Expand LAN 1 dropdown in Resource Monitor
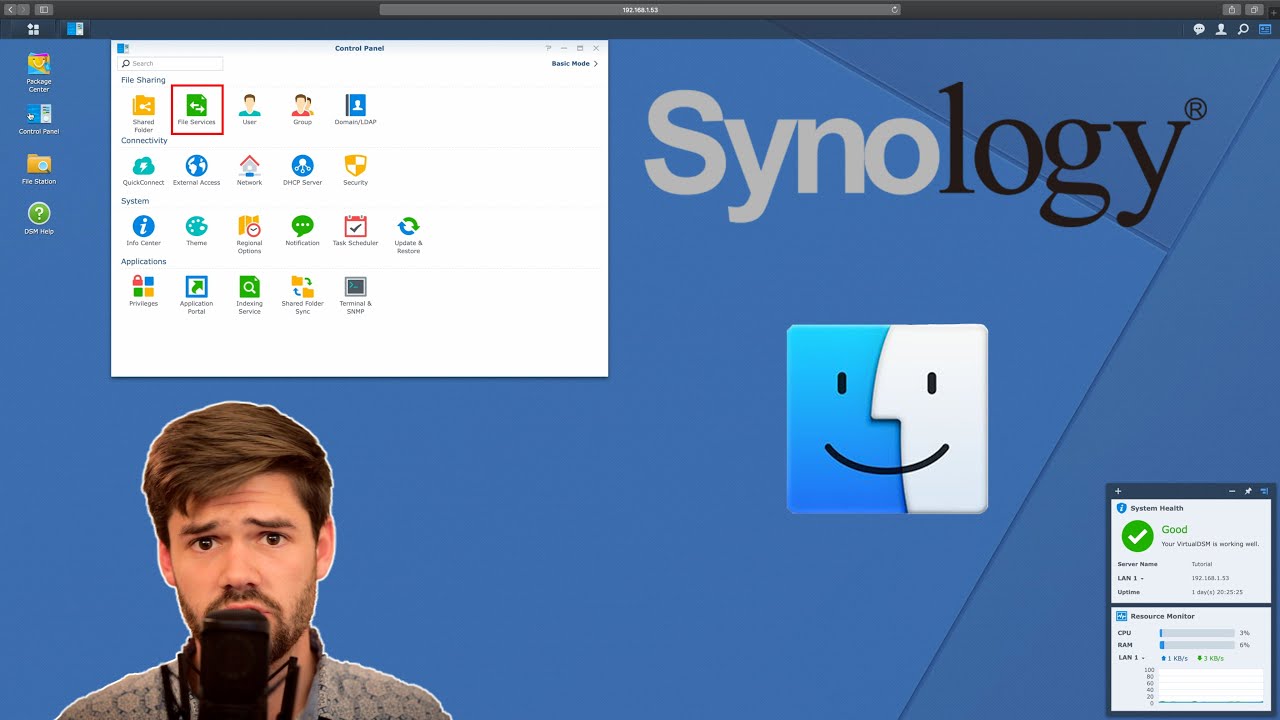Screen dimensions: 1280x720 [1130, 657]
